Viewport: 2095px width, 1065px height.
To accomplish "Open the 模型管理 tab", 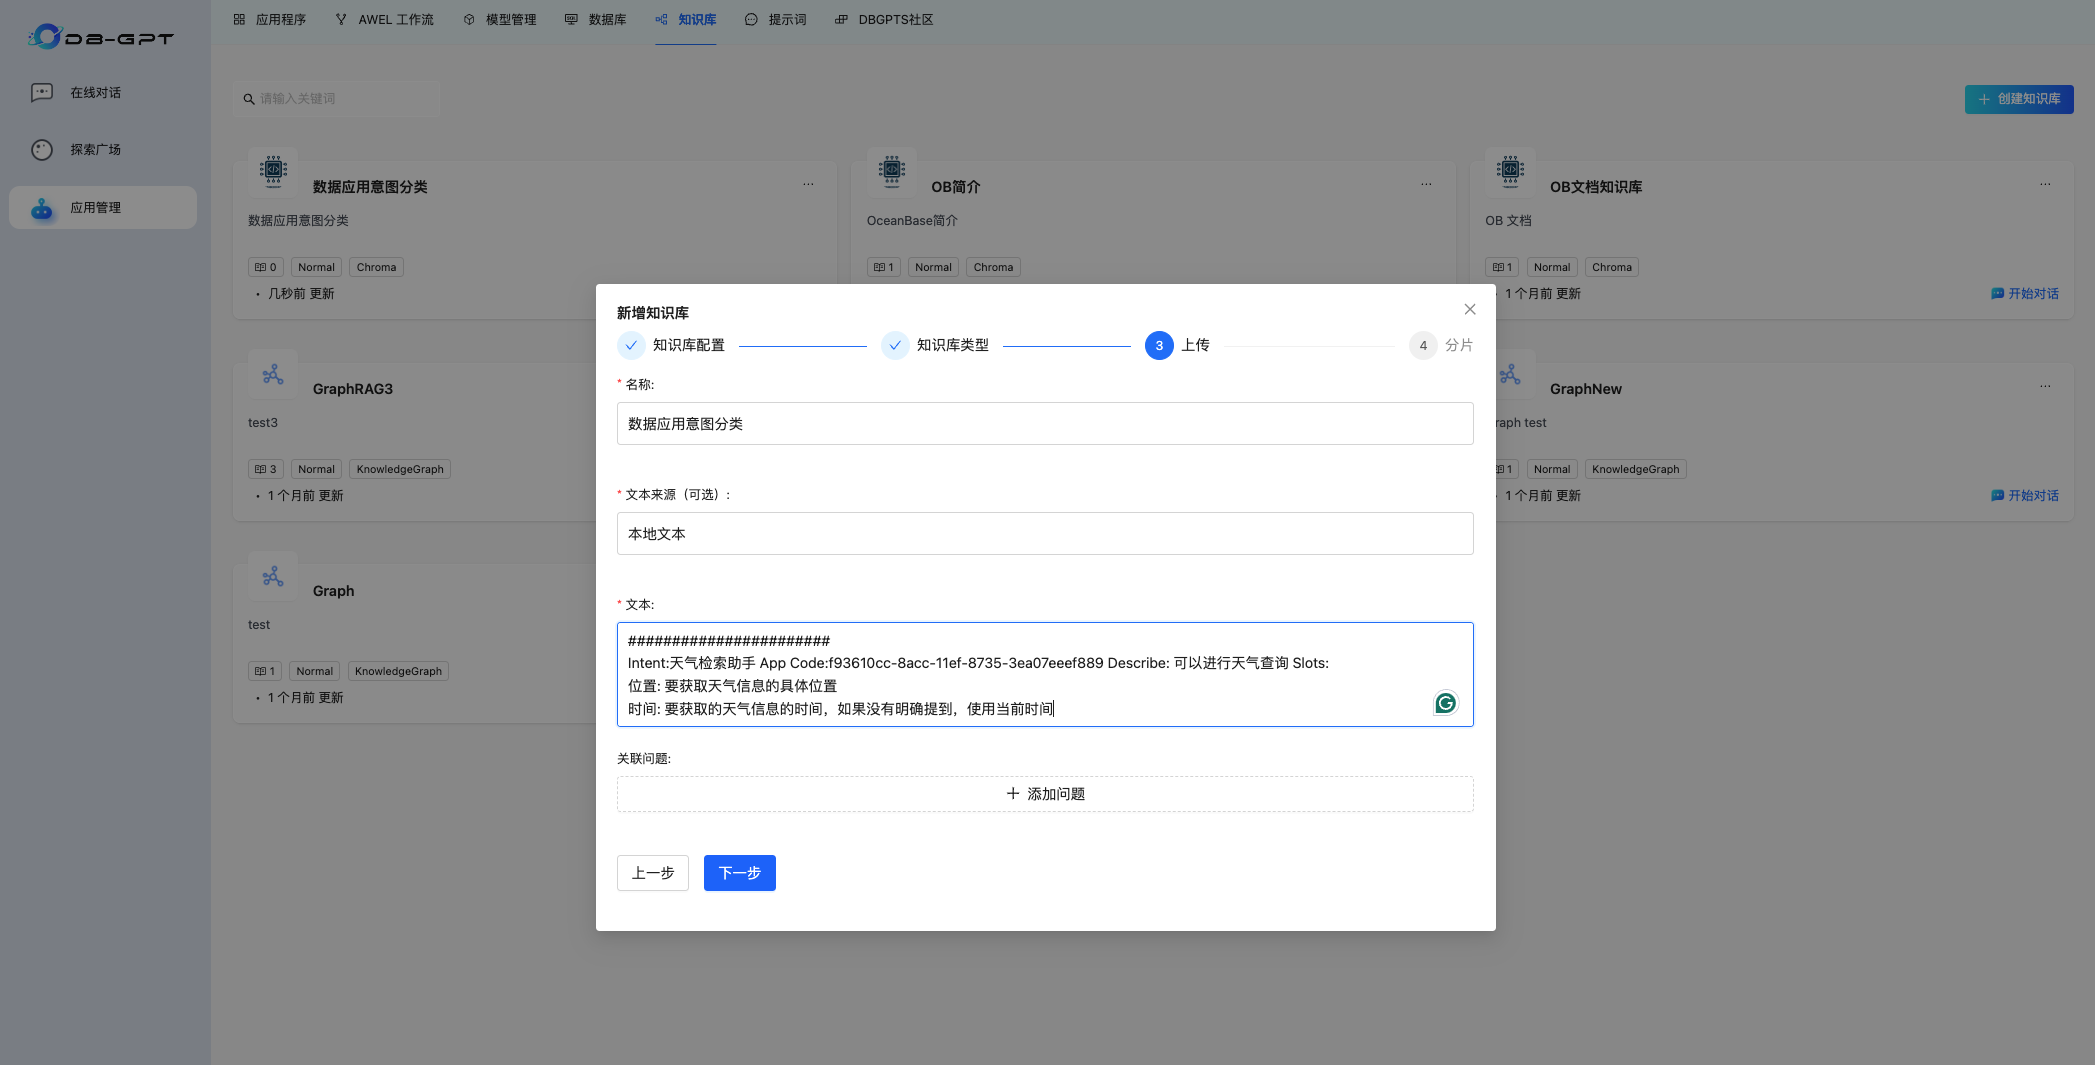I will [x=499, y=20].
